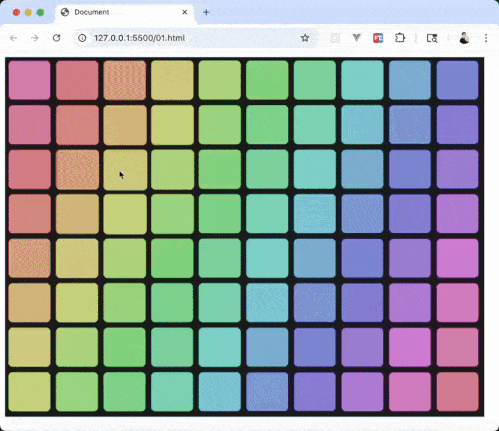
Task: Click the red tile in bottom-right corner
Action: [x=457, y=392]
